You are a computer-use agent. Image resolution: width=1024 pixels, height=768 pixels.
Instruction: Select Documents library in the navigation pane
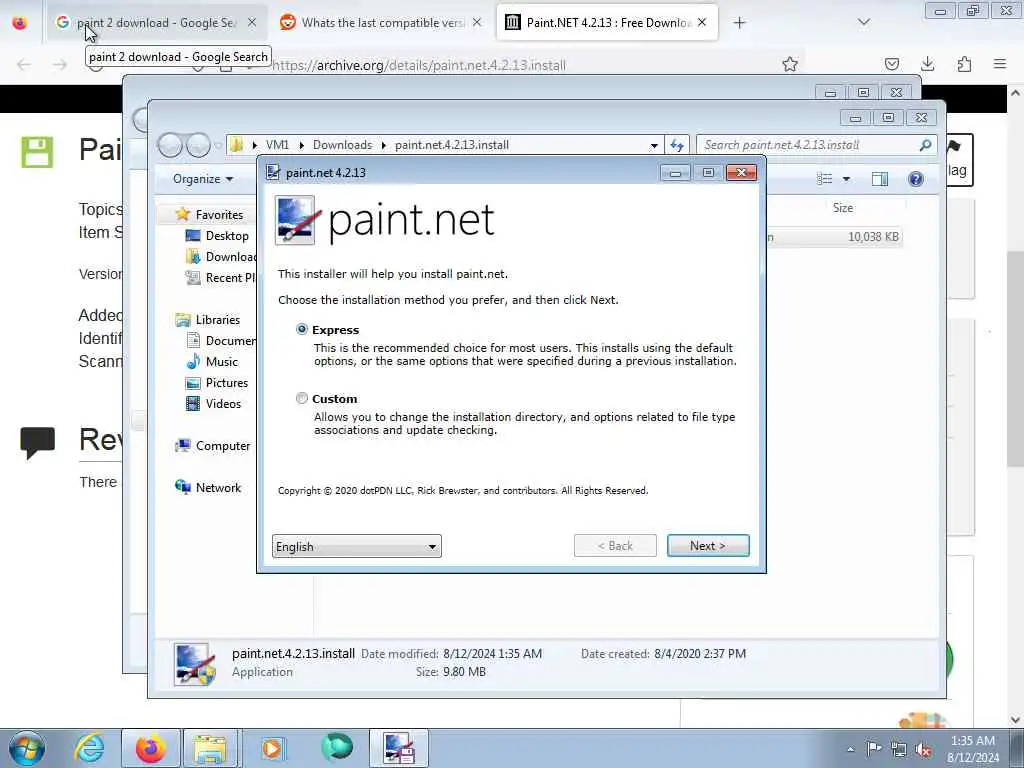coord(222,340)
